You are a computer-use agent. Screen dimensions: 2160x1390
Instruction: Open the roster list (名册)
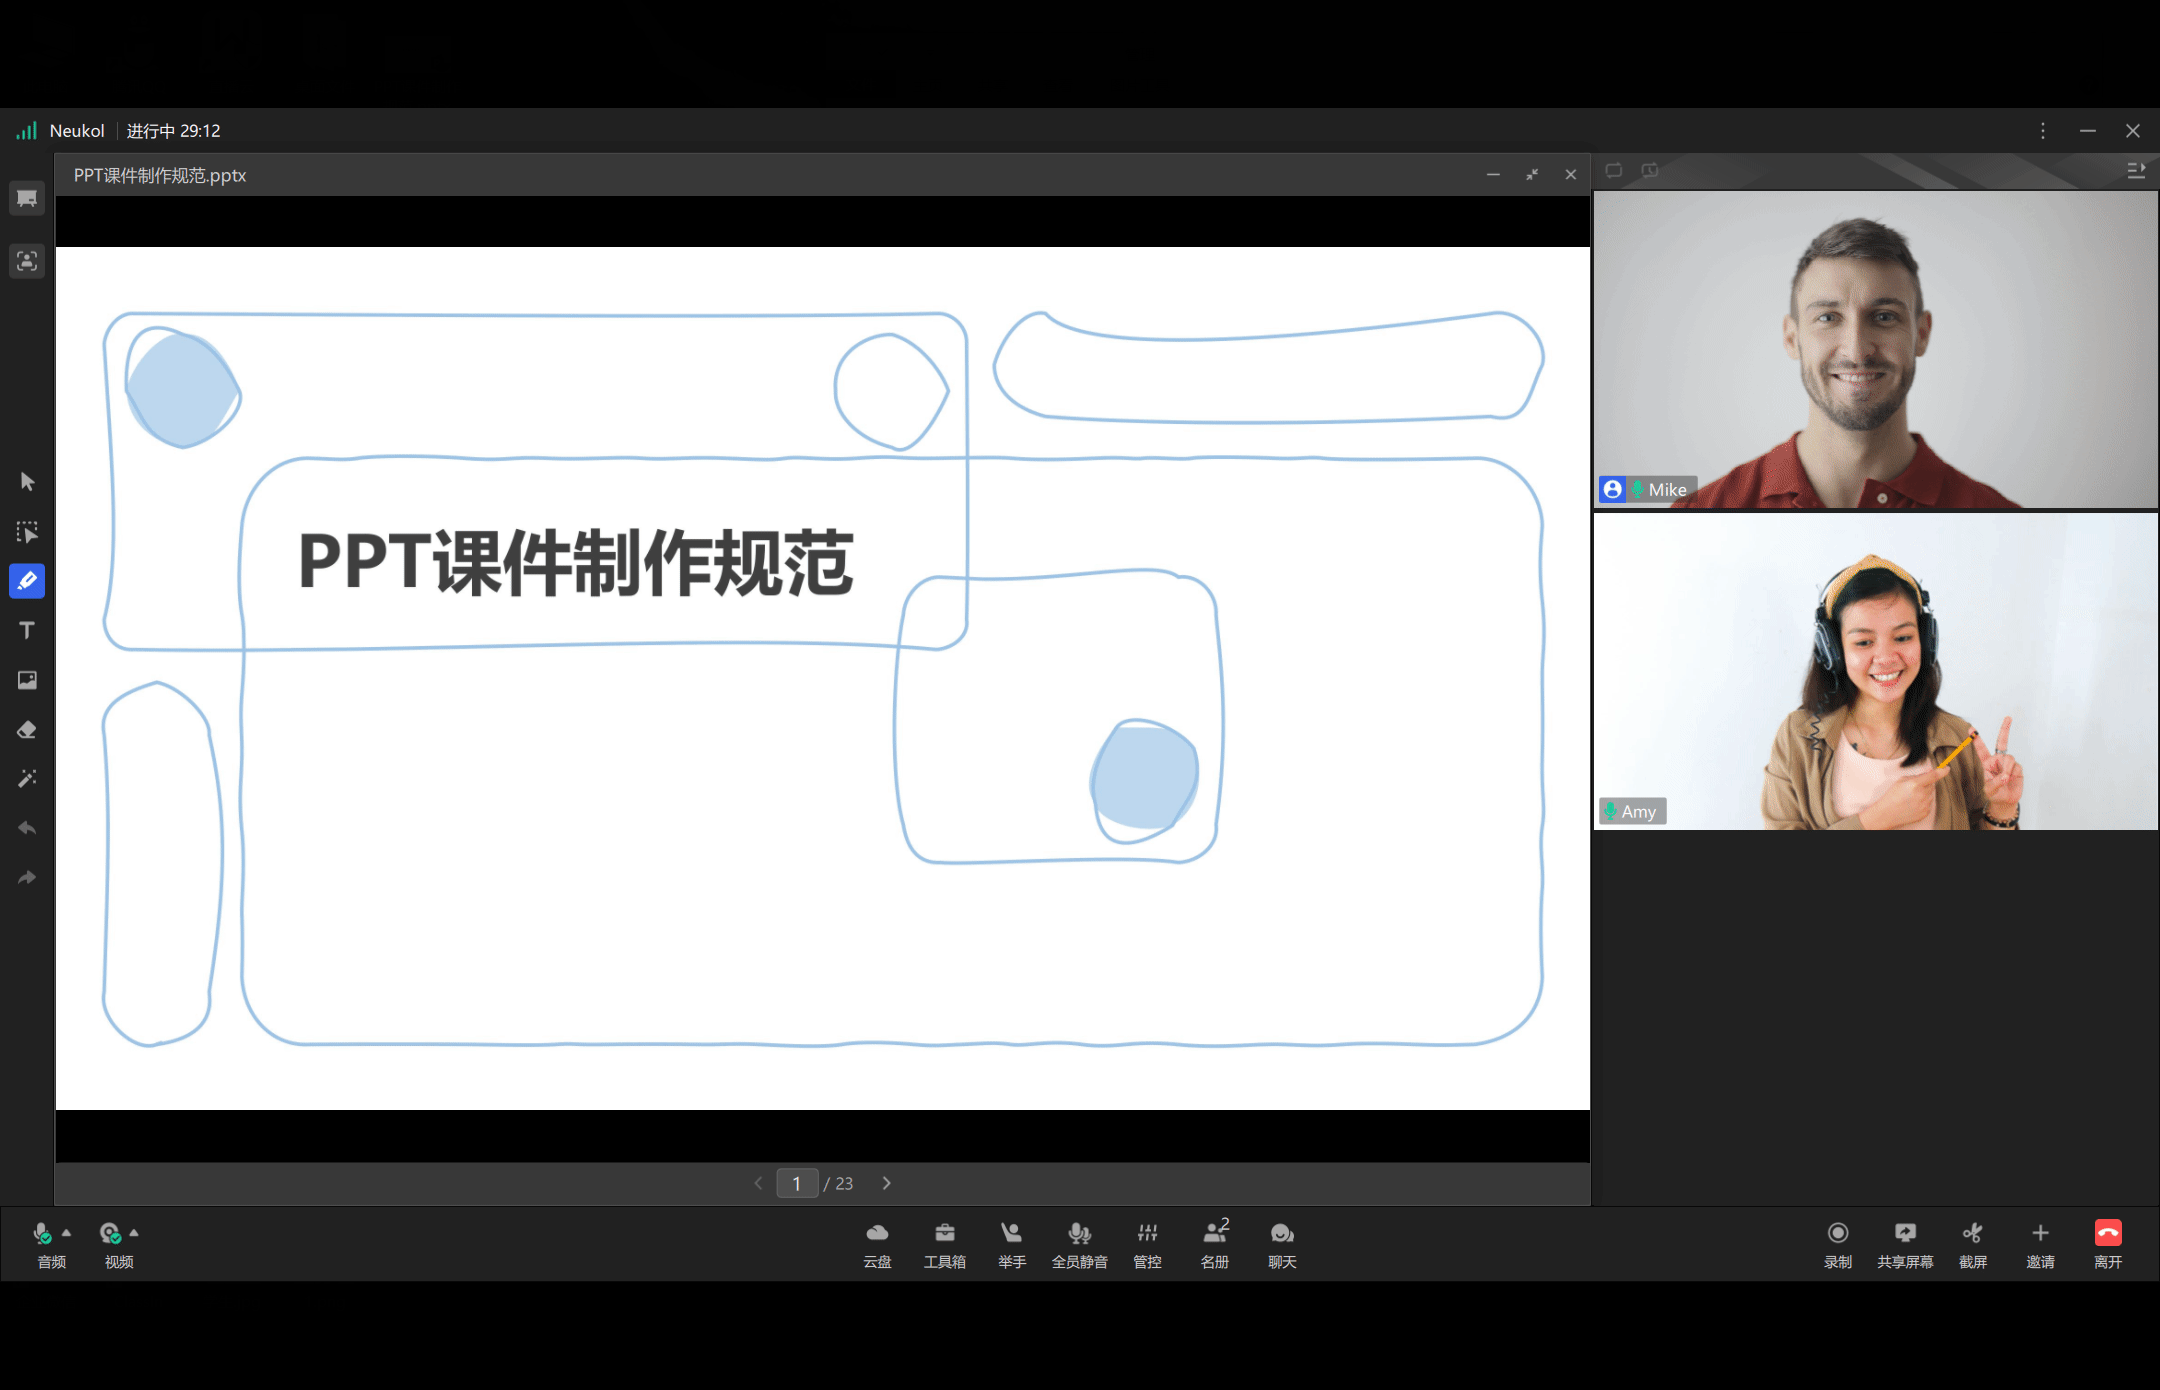point(1215,1245)
